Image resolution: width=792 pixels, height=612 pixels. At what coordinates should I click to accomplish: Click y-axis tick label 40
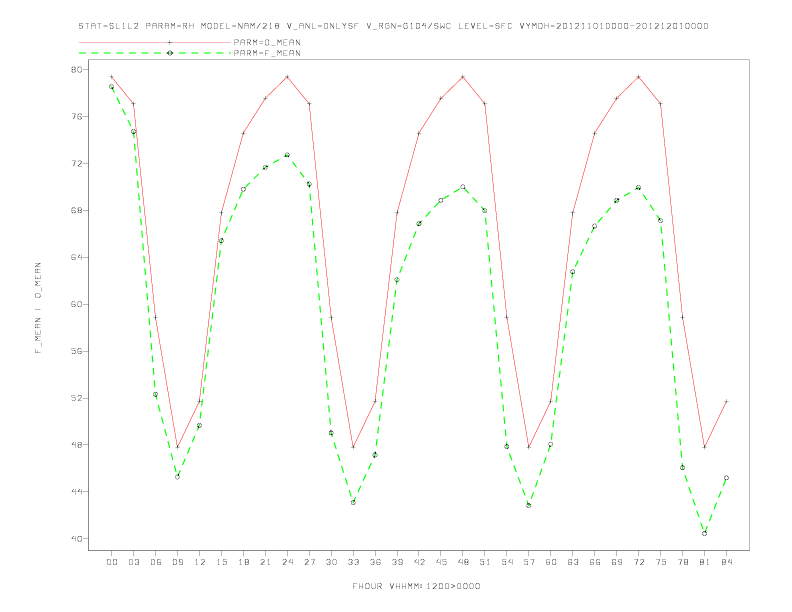click(76, 539)
